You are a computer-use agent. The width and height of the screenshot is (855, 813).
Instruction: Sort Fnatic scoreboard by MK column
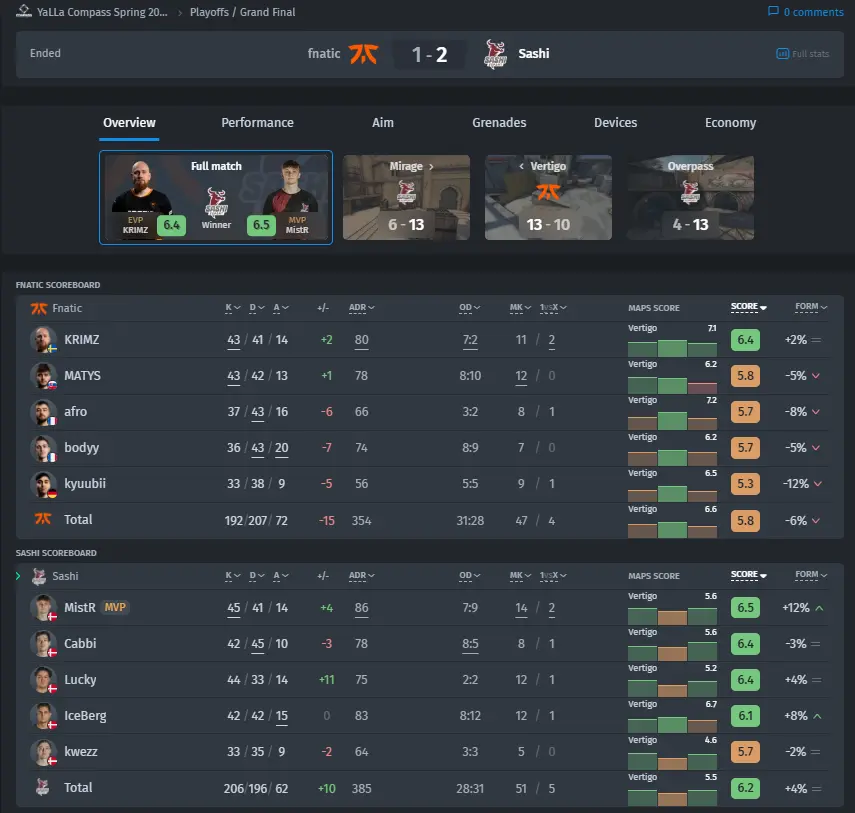pyautogui.click(x=520, y=308)
